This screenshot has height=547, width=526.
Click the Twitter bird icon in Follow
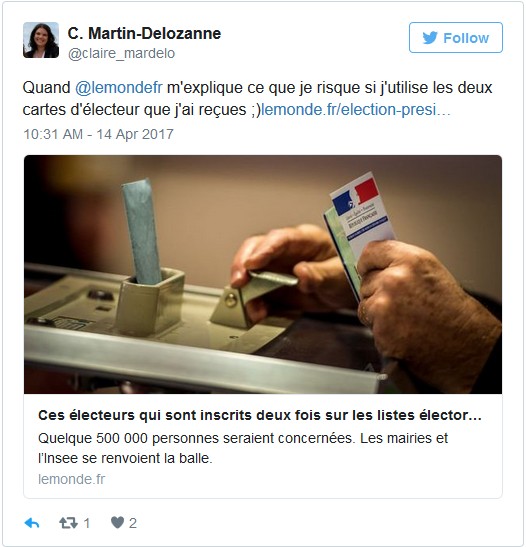pos(430,38)
